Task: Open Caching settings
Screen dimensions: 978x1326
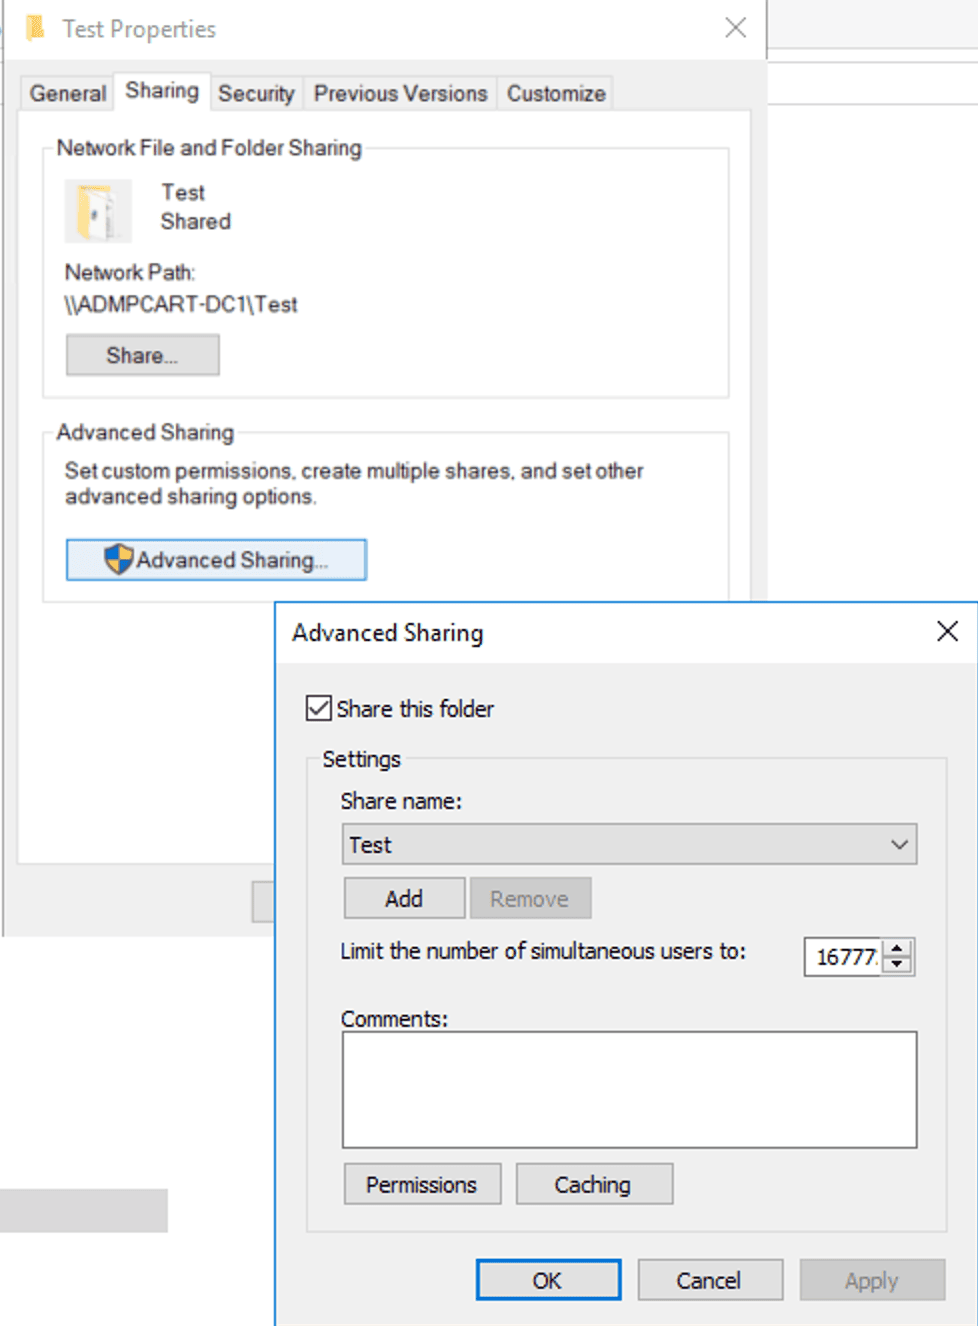Action: pos(594,1184)
